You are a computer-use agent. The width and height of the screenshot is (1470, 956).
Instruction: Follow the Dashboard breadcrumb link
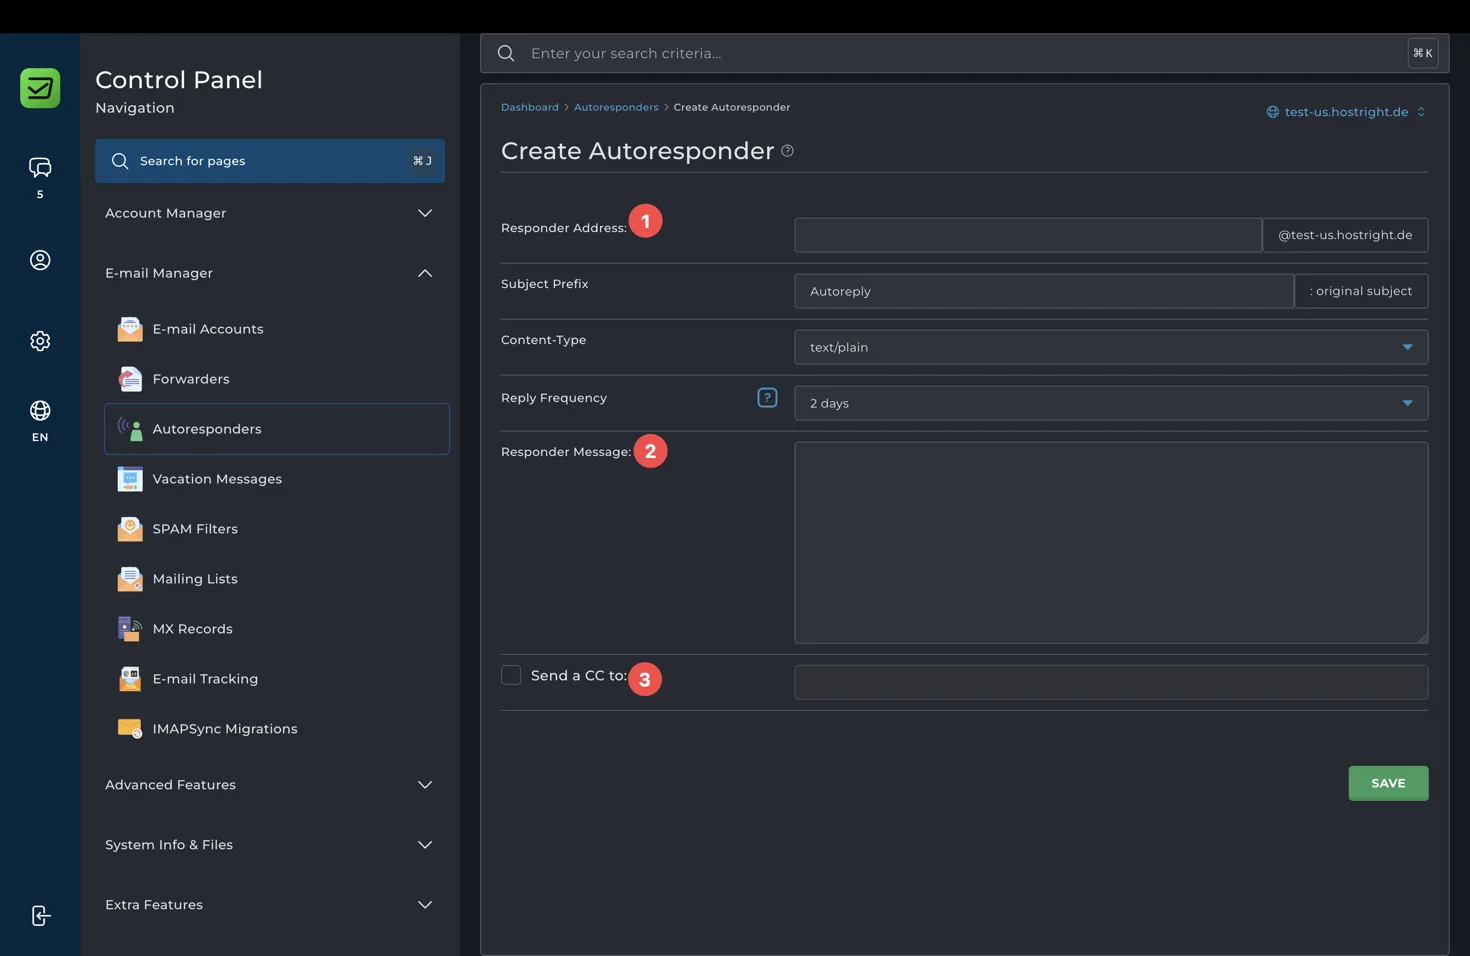[x=530, y=107]
